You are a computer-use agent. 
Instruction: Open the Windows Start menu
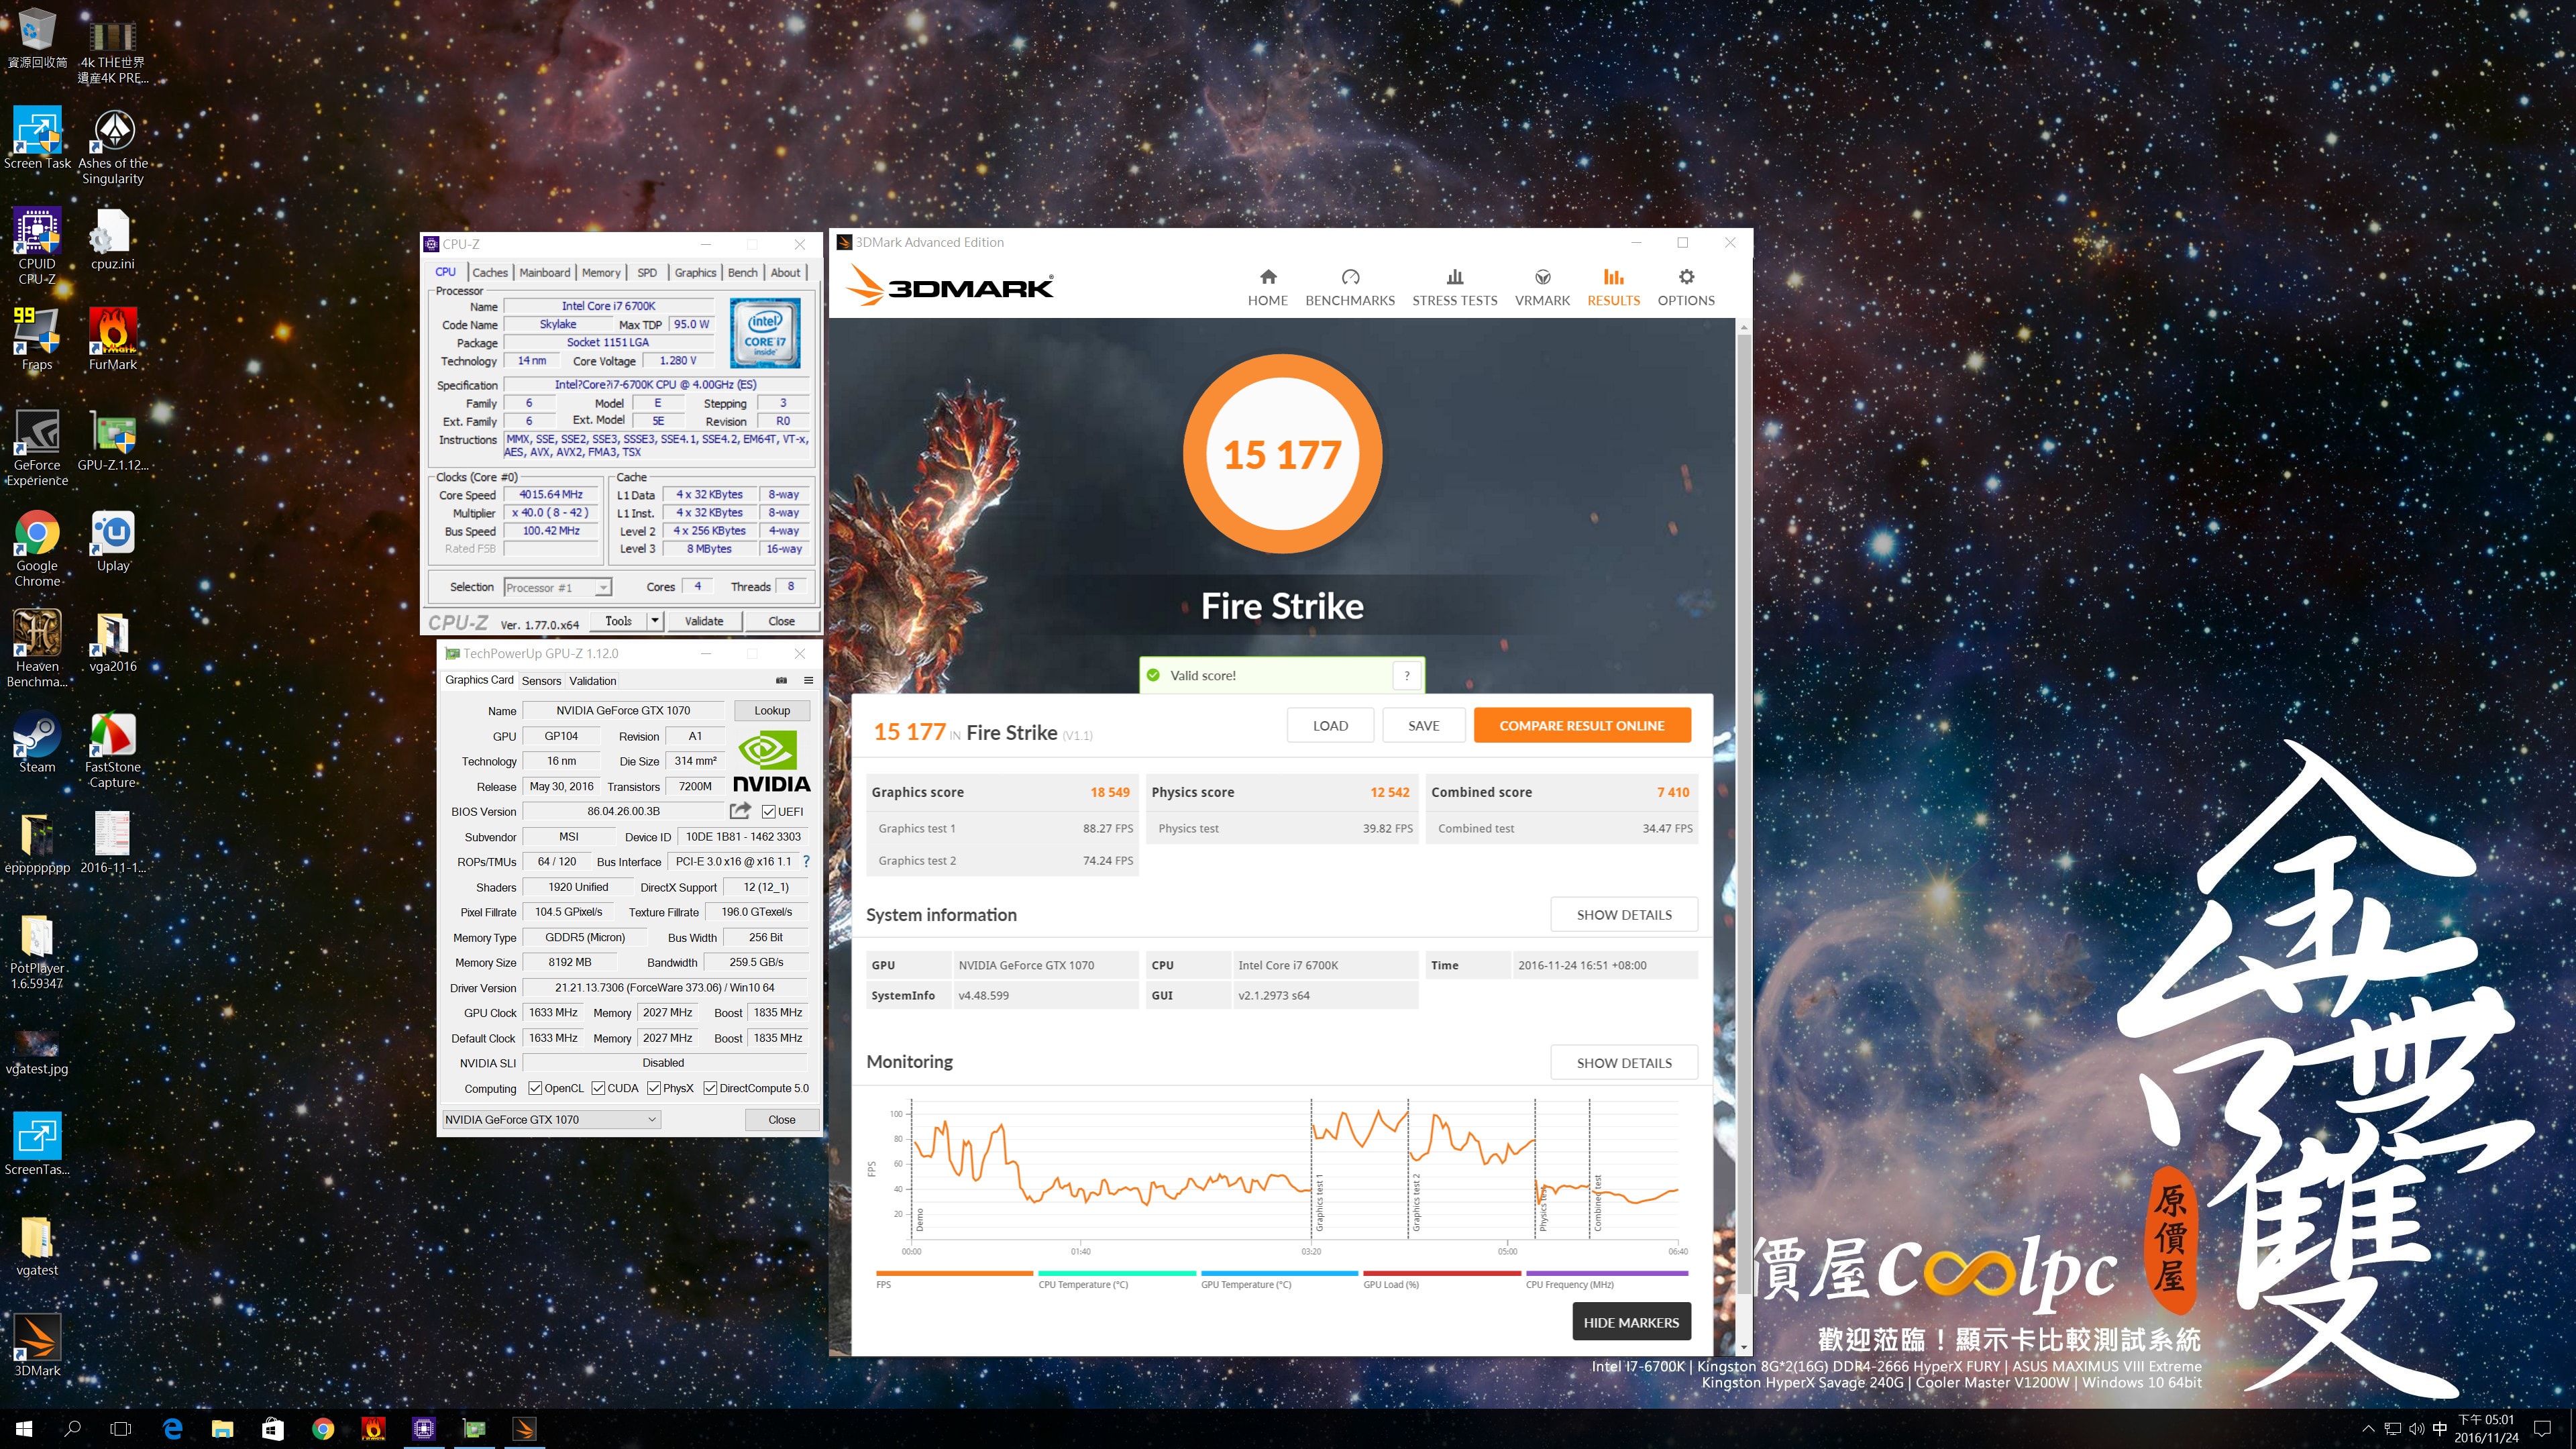click(24, 1429)
